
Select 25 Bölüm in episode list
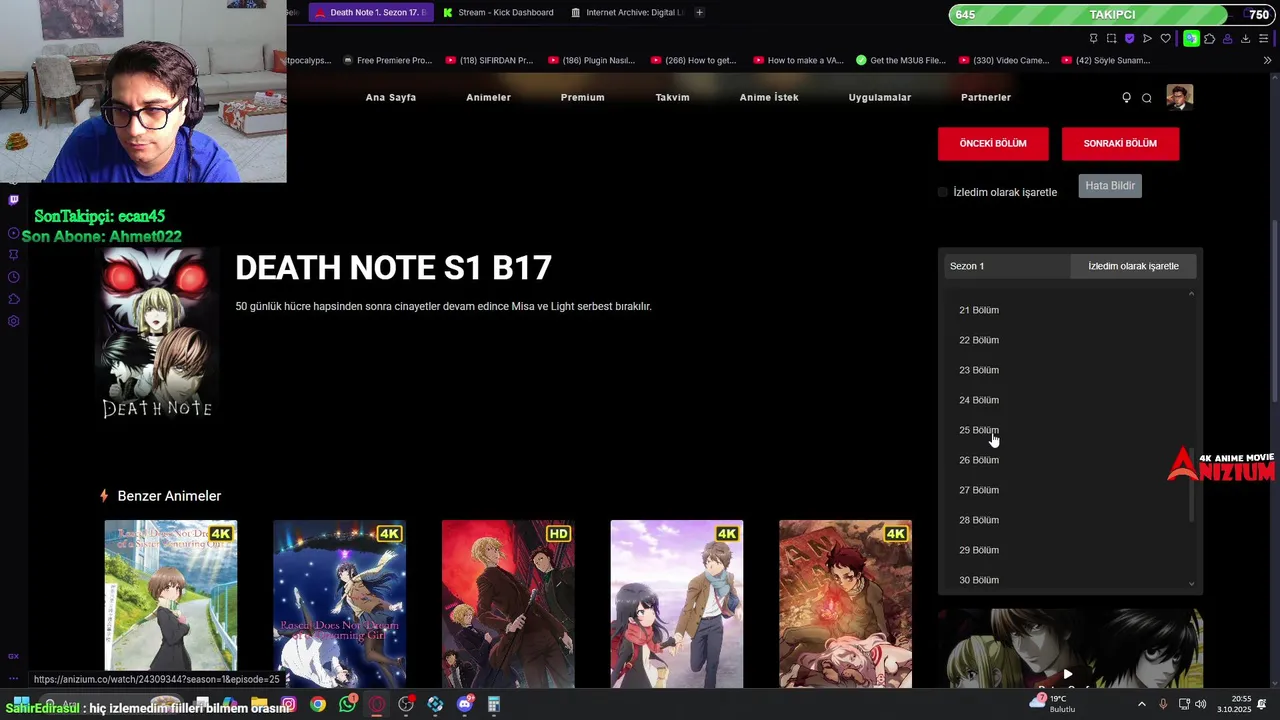(x=979, y=430)
